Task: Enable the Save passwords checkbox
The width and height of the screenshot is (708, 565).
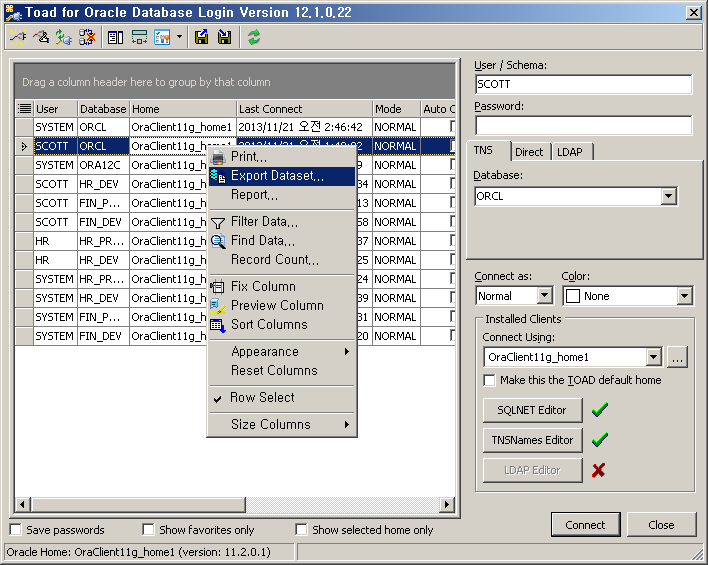Action: pos(15,530)
